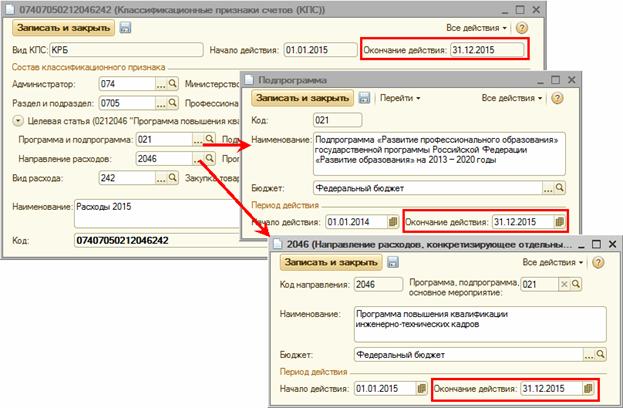The image size is (623, 408).
Task: Click the save diskette icon in Подпрограмма window
Action: coord(366,98)
